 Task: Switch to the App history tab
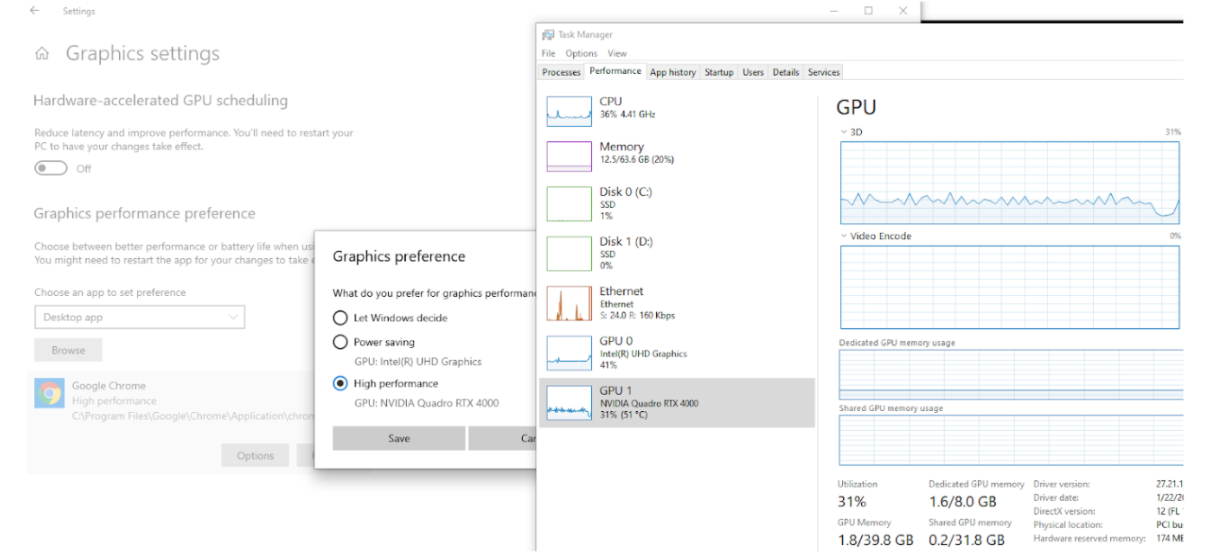pos(673,72)
